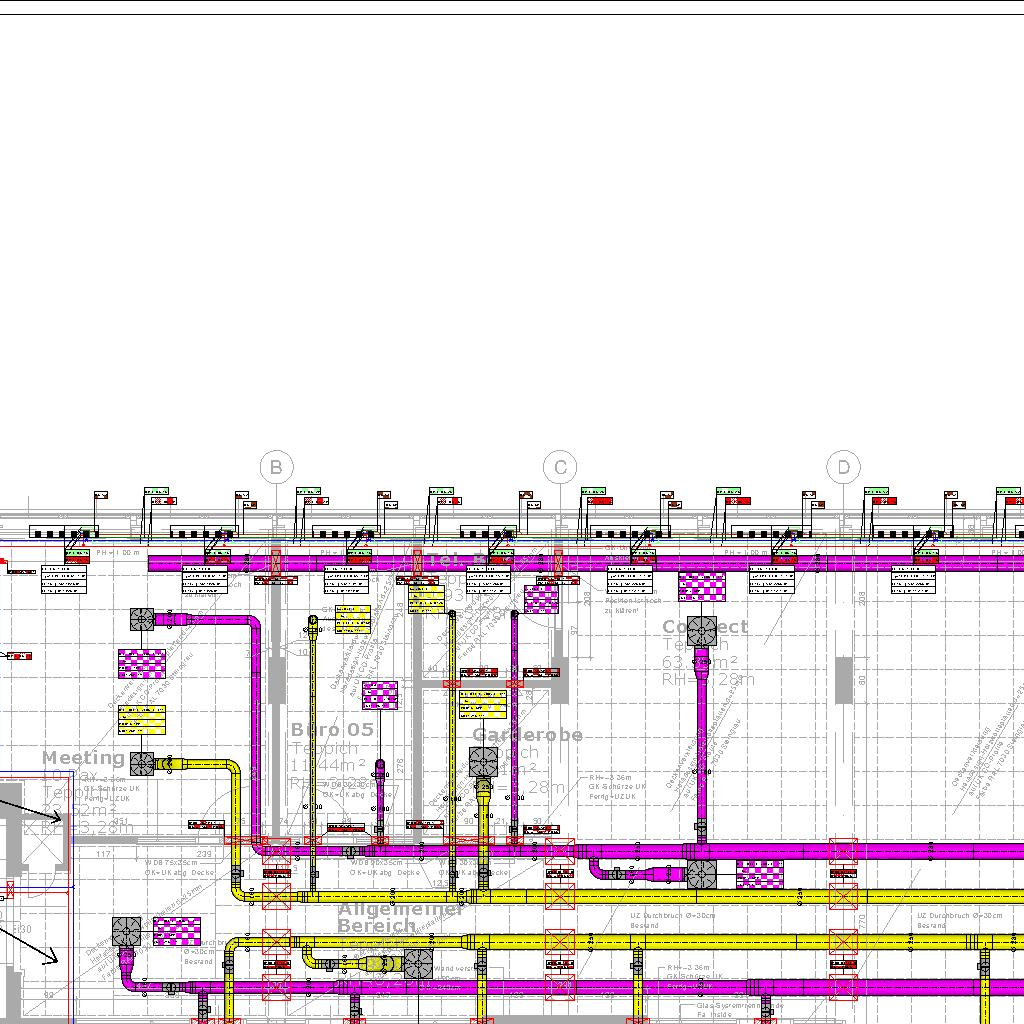Select the air diffuser in the Connect room
1024x1024 pixels.
tap(702, 630)
